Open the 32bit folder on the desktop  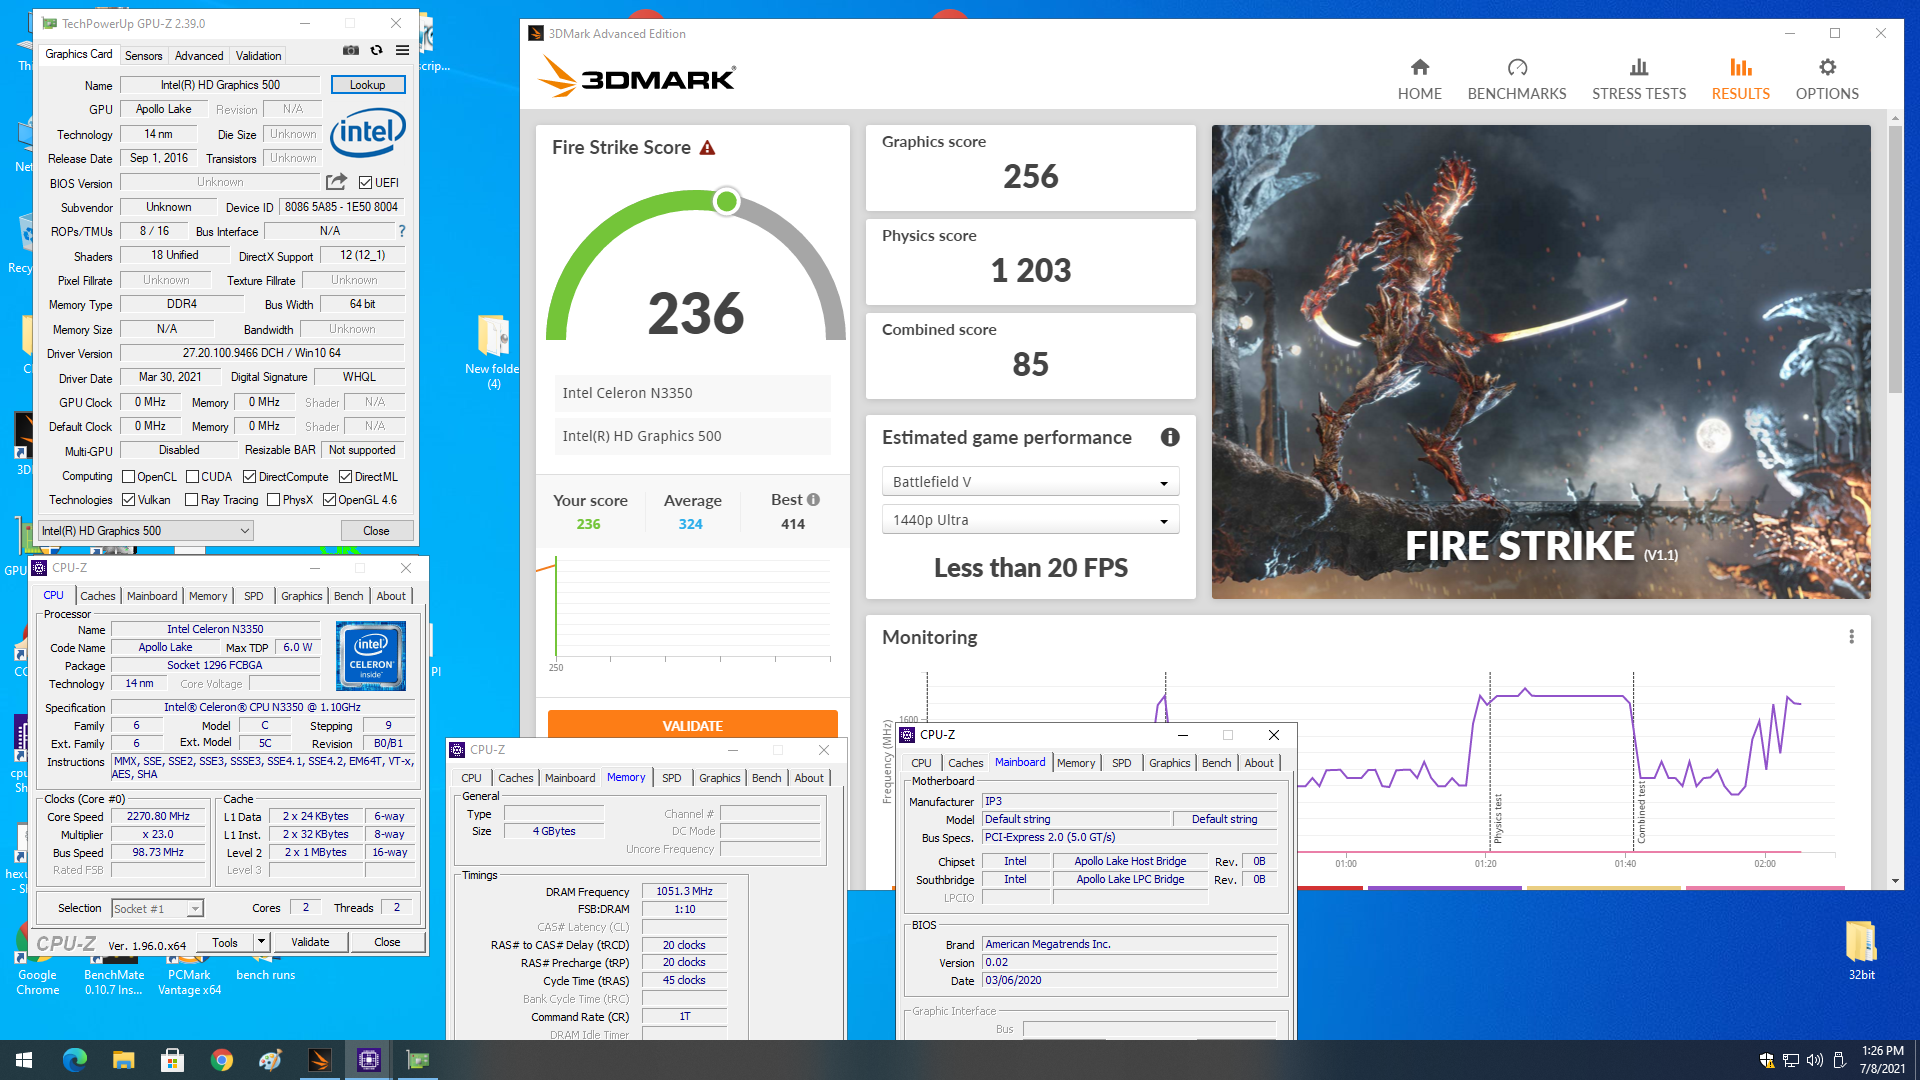pos(1861,950)
